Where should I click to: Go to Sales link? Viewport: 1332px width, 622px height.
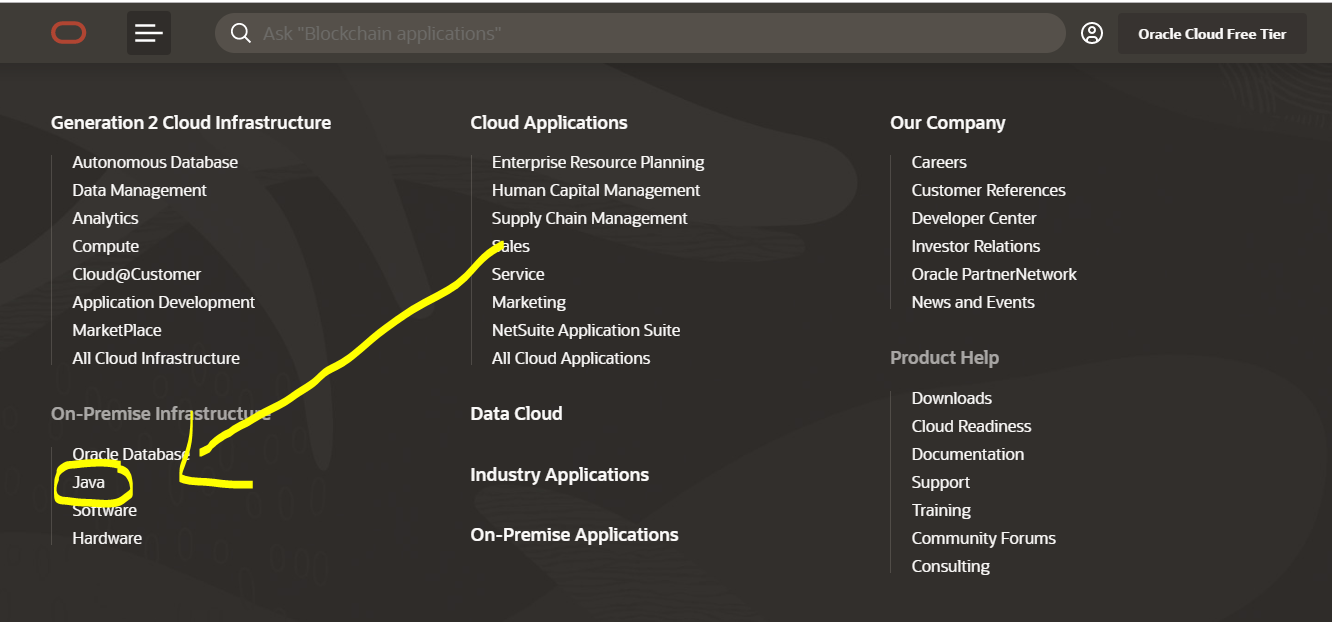pyautogui.click(x=511, y=246)
